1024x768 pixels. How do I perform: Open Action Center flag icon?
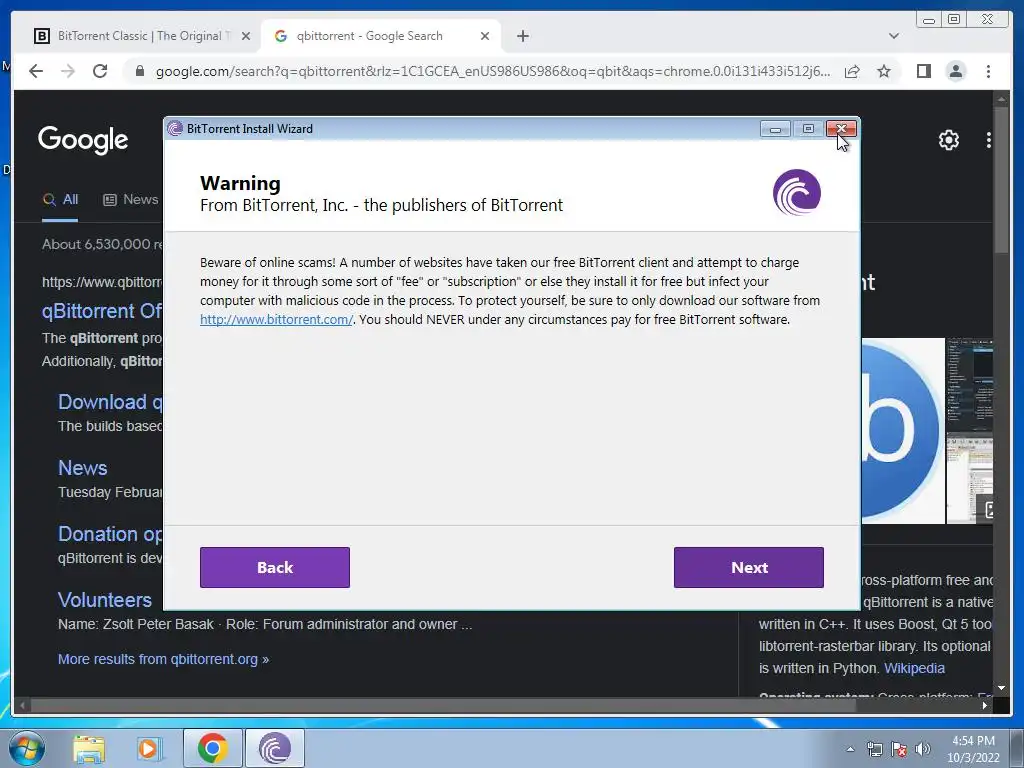899,749
